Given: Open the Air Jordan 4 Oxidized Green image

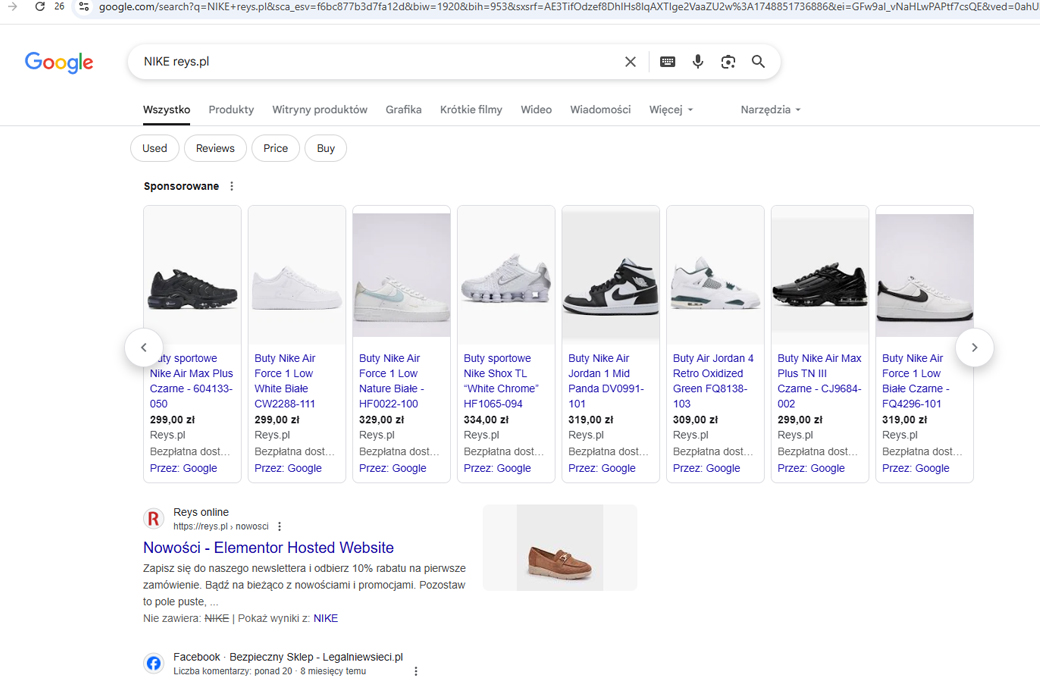Looking at the screenshot, I should (x=715, y=275).
